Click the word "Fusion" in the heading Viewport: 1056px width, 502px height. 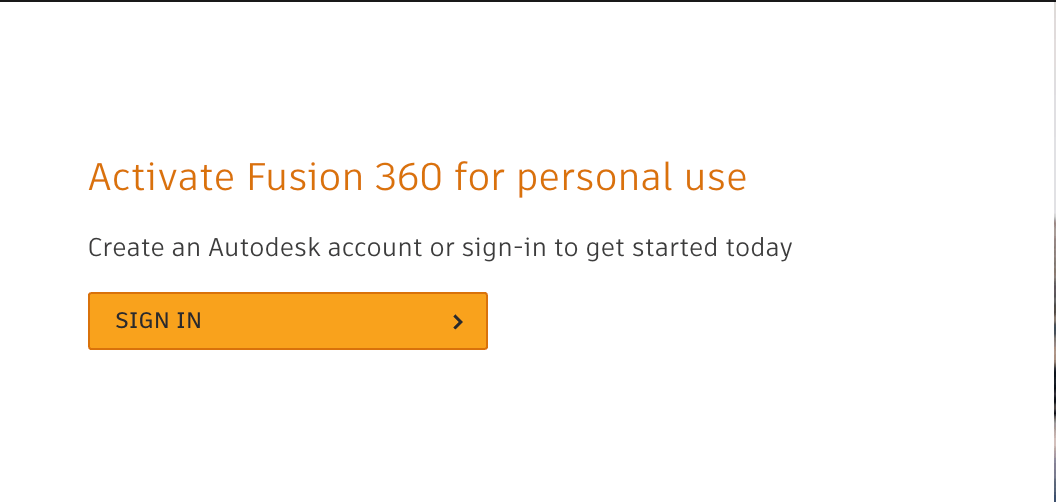[x=298, y=178]
